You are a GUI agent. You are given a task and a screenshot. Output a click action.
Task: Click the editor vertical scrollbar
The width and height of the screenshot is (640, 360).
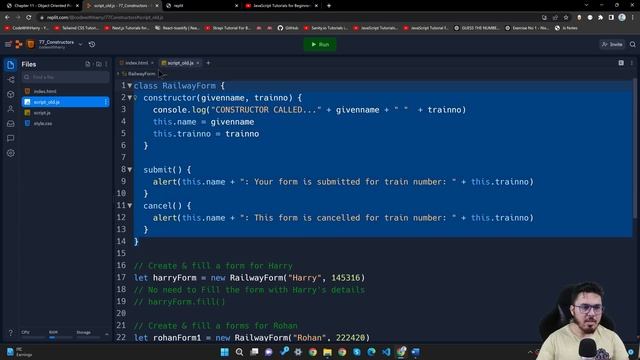(x=635, y=149)
